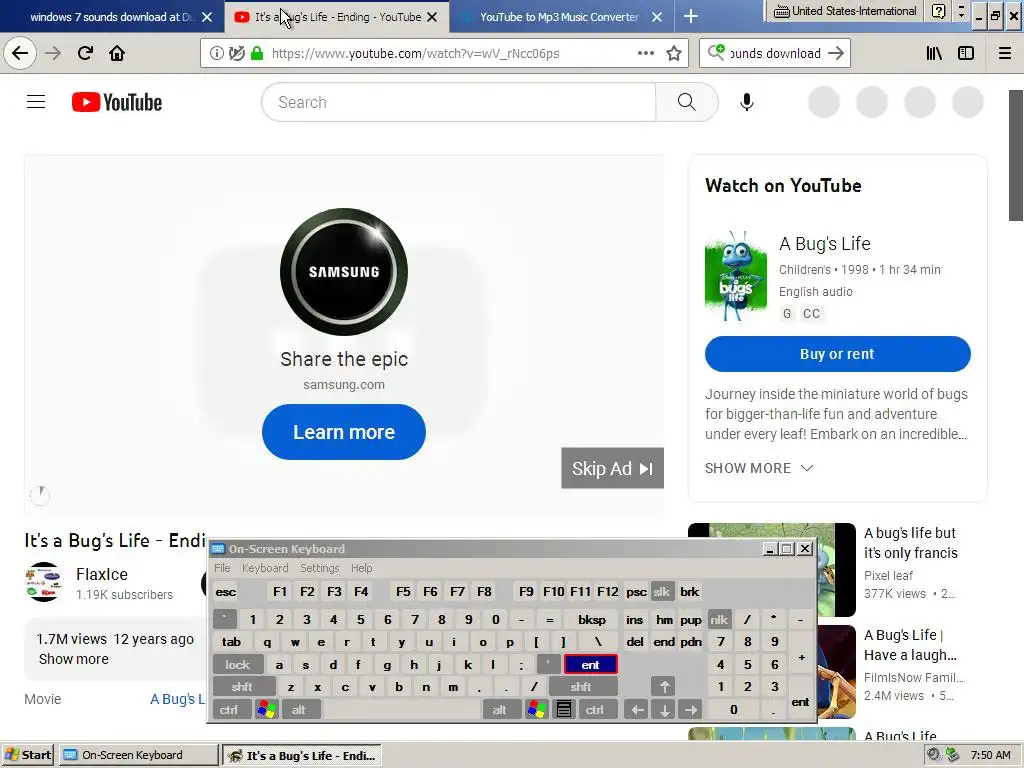Show sidebars using the sidebar icon
This screenshot has height=768, width=1024.
[966, 54]
